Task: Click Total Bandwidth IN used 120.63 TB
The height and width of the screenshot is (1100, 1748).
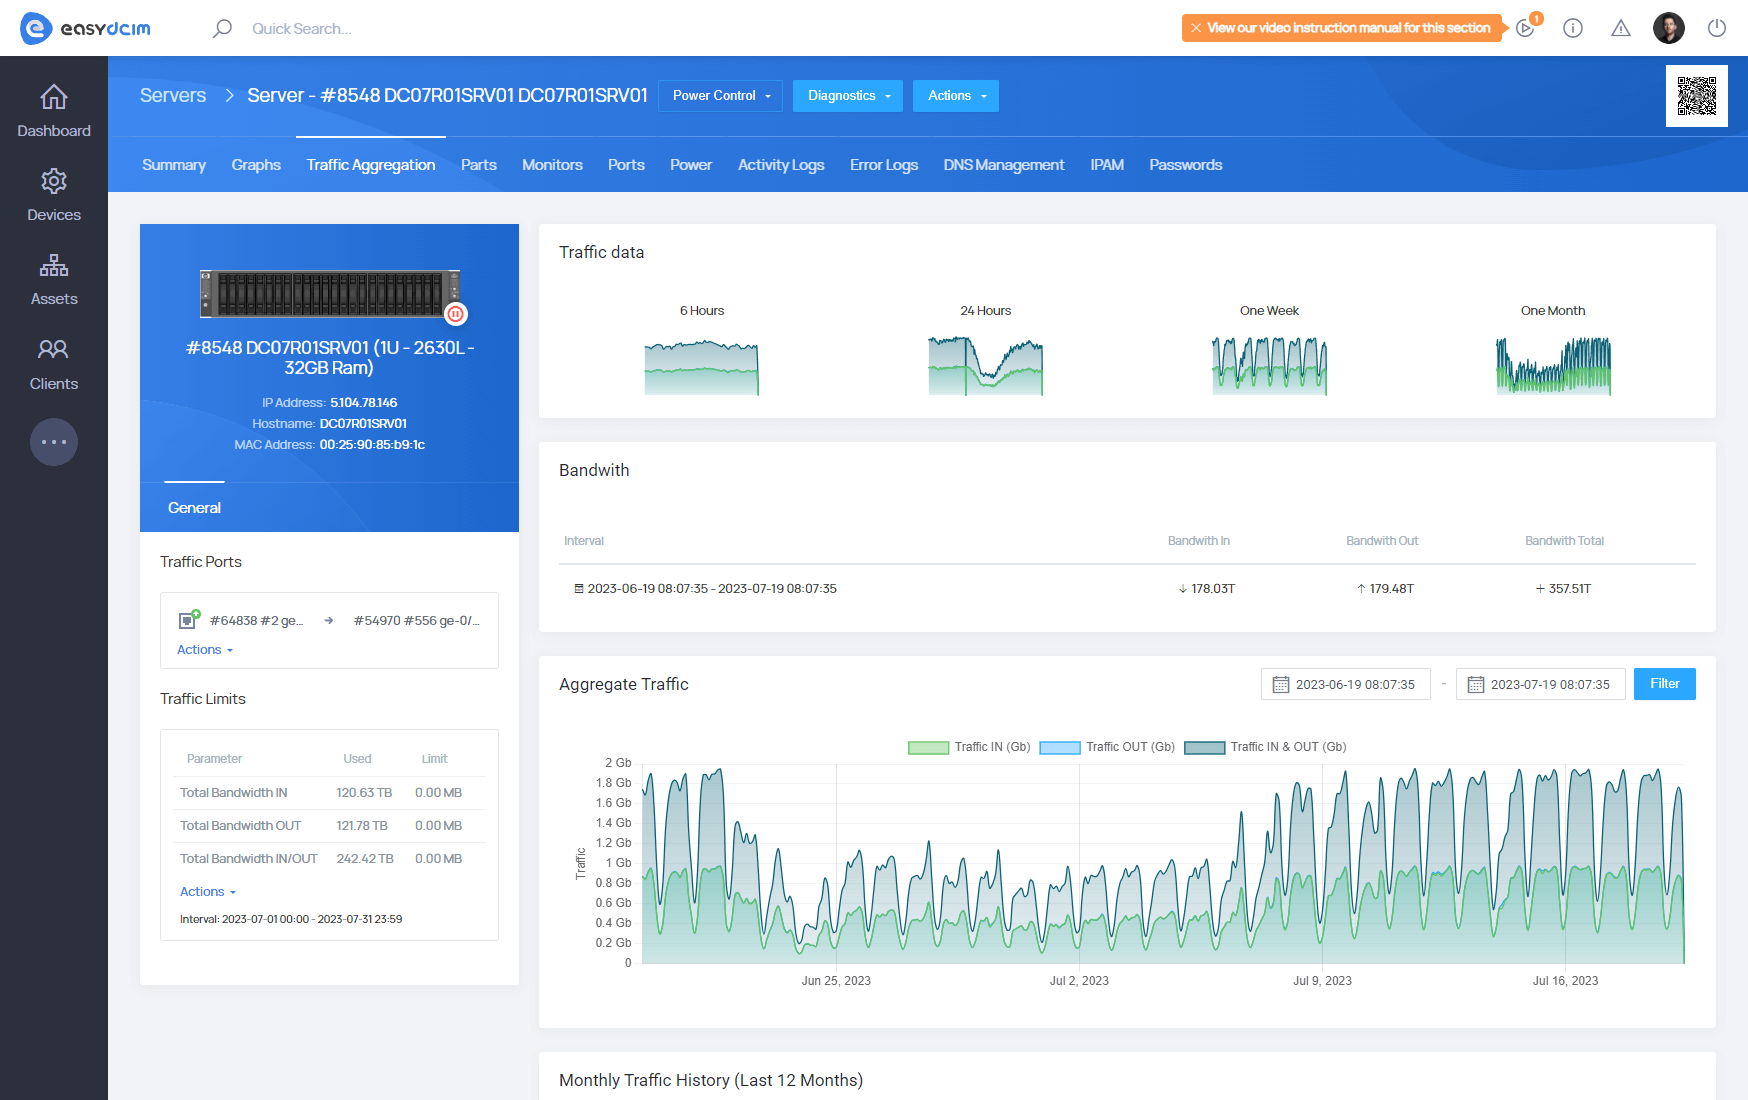Action: click(364, 793)
